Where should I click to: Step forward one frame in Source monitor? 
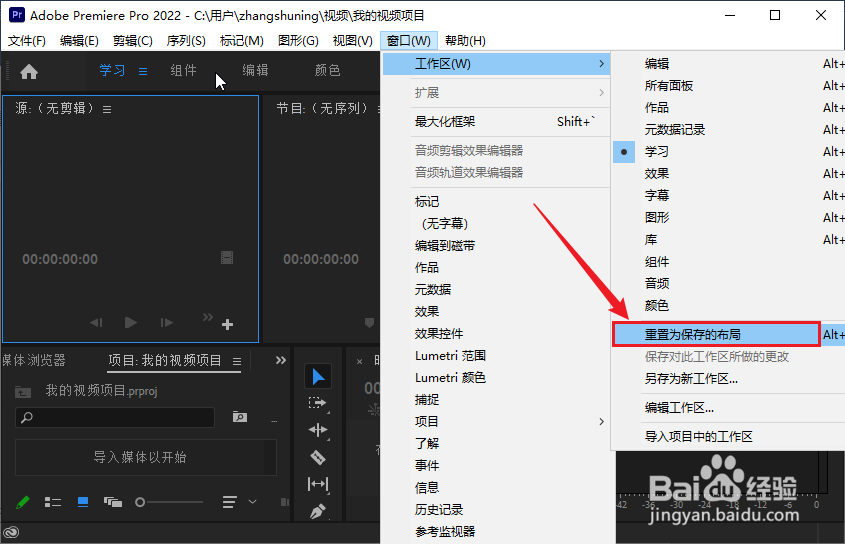coord(167,322)
